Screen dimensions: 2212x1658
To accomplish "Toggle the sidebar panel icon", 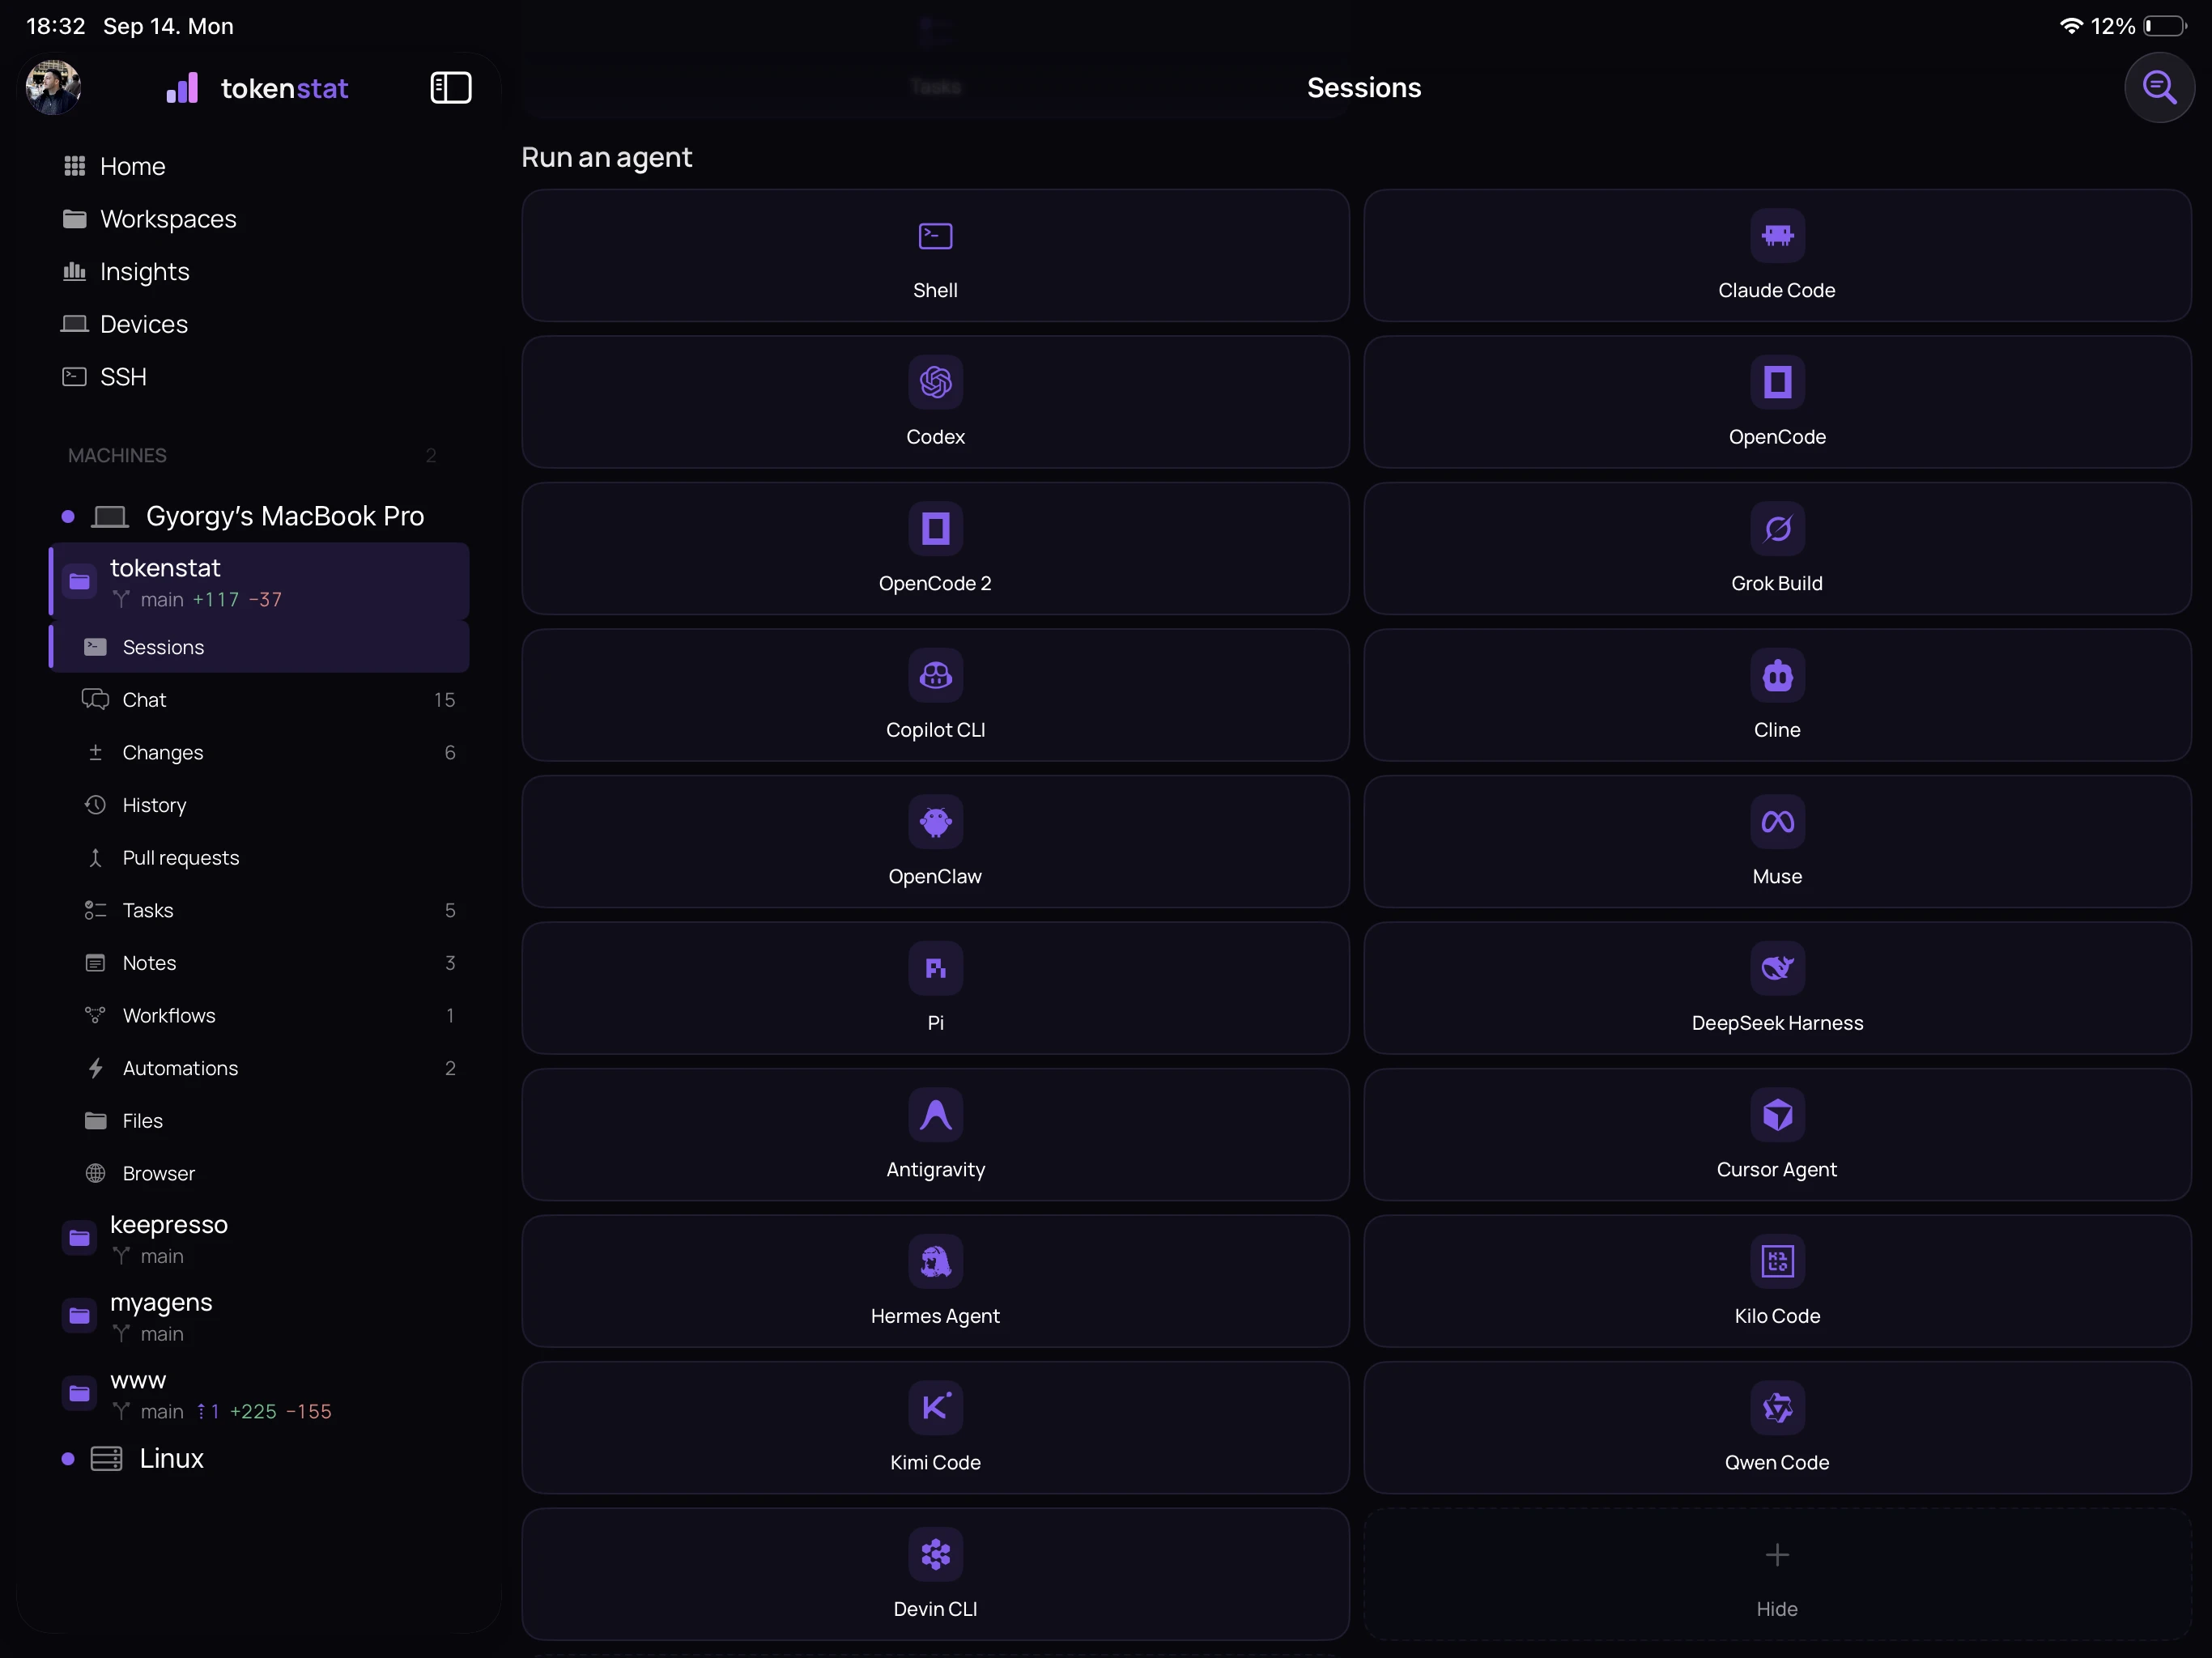I will (451, 87).
